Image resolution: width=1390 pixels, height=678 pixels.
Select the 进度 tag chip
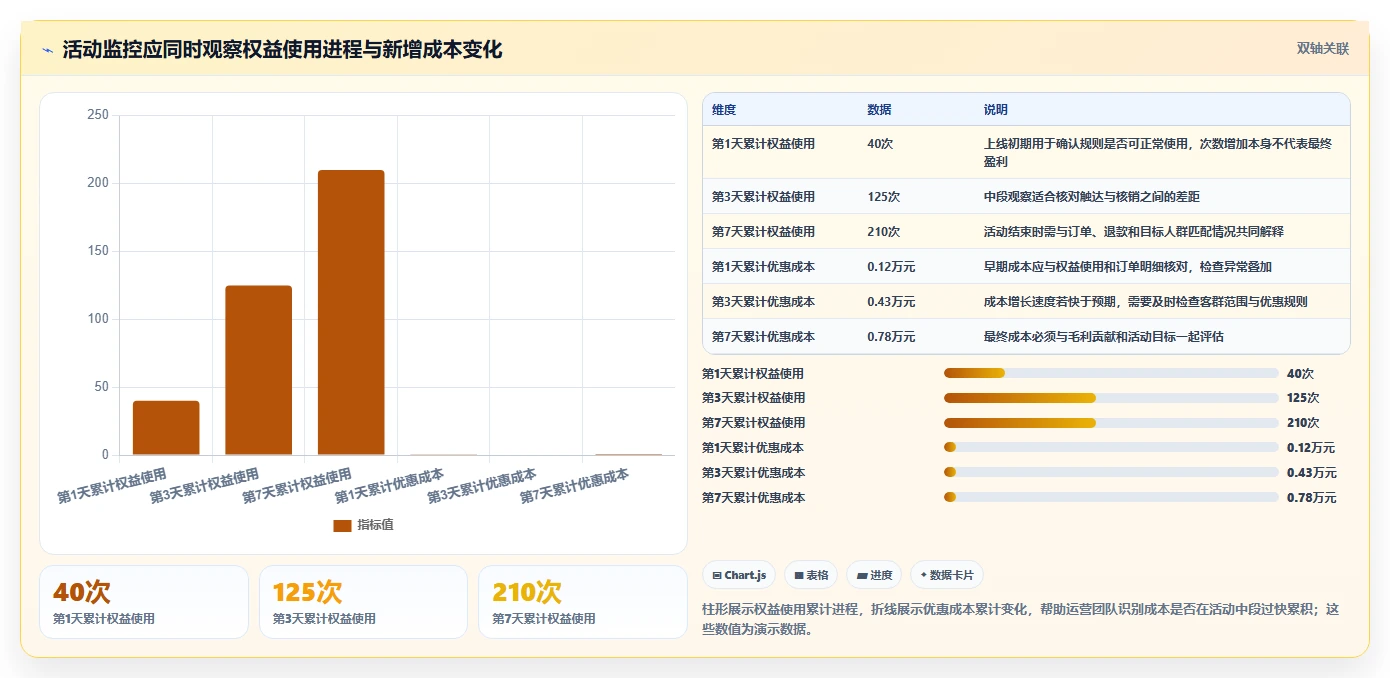[x=874, y=575]
